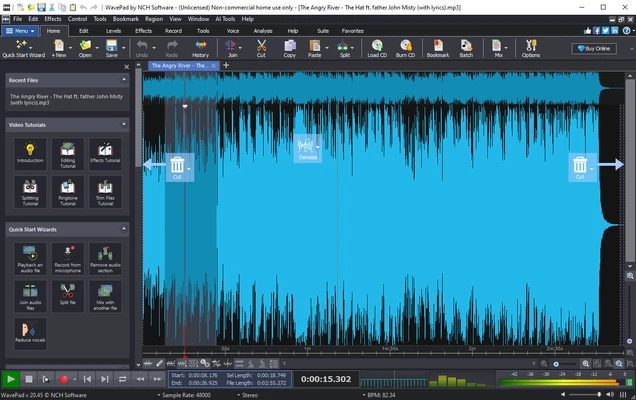
Task: Add a Bookmark
Action: coord(438,49)
